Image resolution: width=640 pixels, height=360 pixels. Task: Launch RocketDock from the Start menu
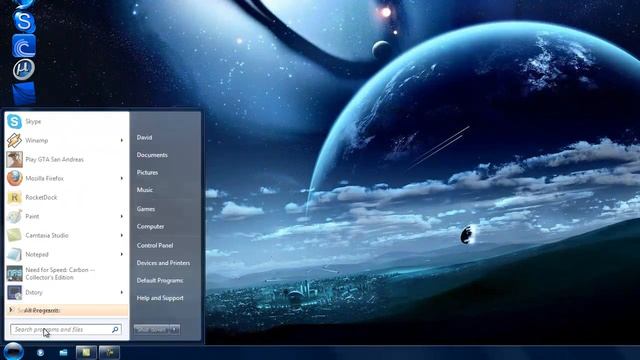click(66, 198)
